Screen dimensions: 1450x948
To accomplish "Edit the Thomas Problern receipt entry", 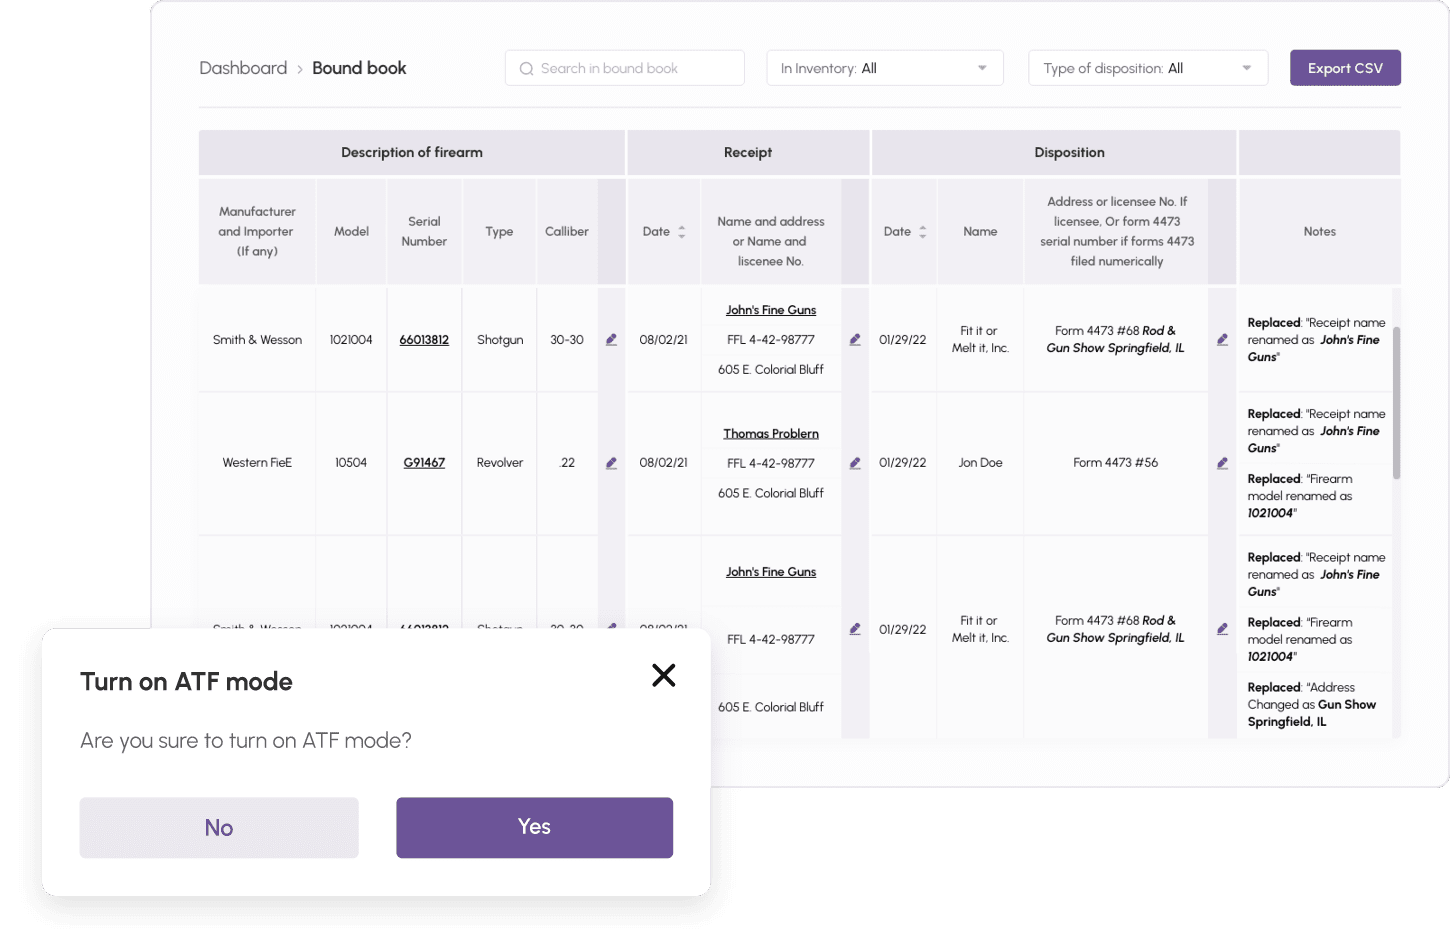I will tap(855, 462).
